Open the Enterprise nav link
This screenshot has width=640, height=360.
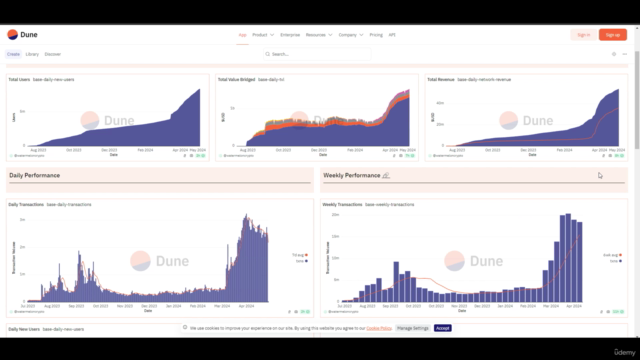point(290,35)
